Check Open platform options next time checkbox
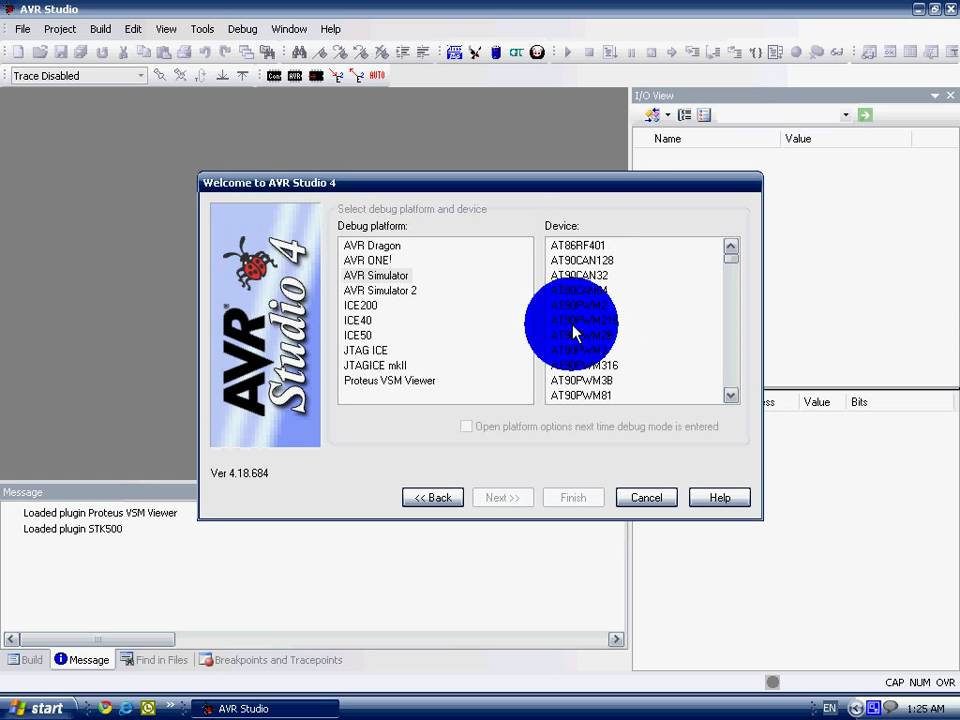Screen dimensions: 960x720 pos(466,426)
